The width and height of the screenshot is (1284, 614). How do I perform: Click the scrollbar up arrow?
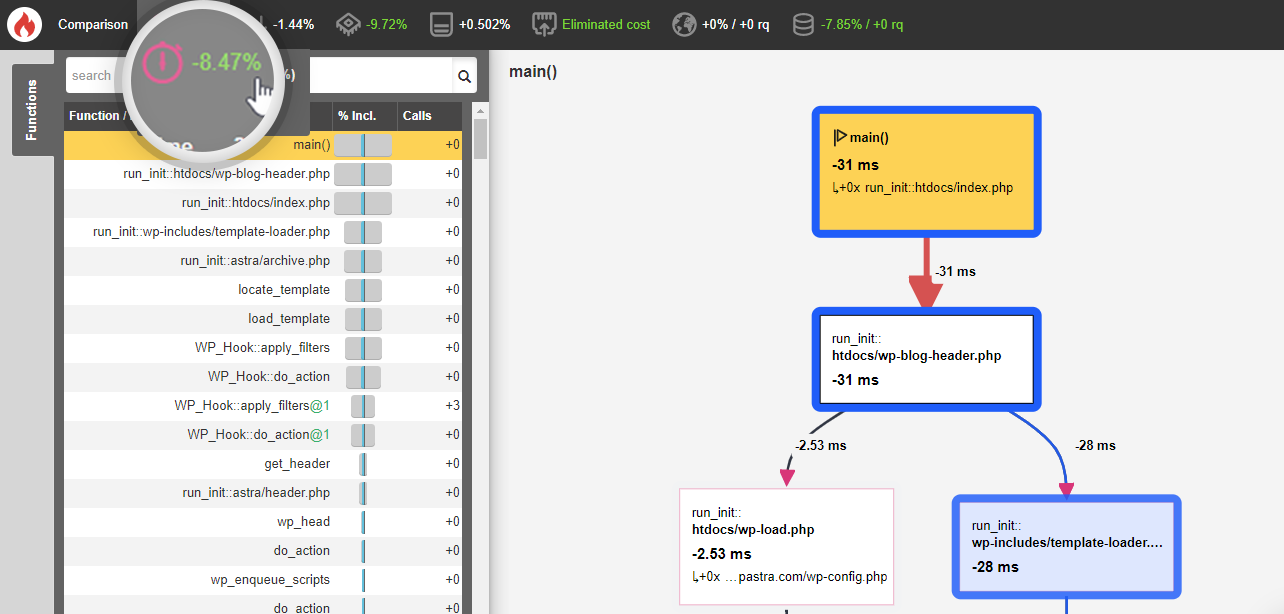481,109
